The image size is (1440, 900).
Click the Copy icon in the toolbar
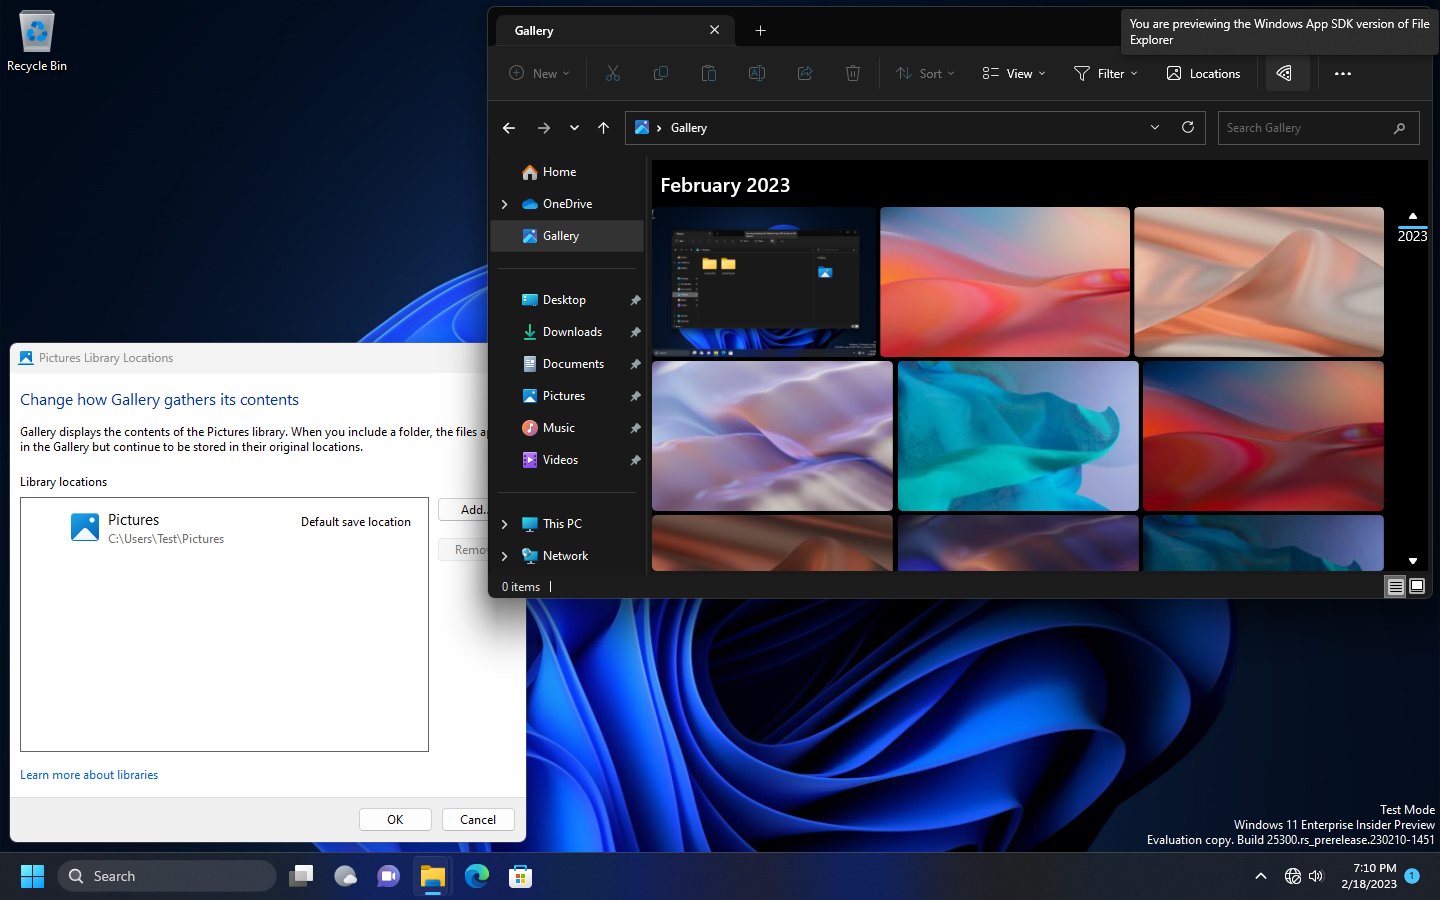click(661, 73)
